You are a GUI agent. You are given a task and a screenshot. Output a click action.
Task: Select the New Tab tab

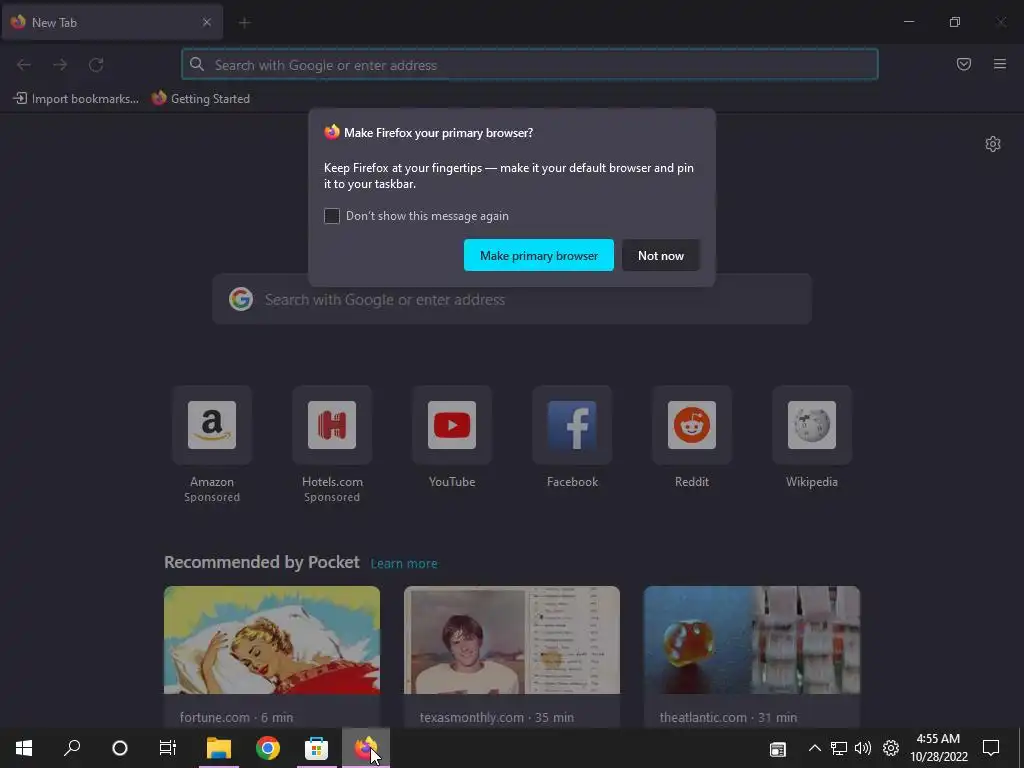[112, 22]
